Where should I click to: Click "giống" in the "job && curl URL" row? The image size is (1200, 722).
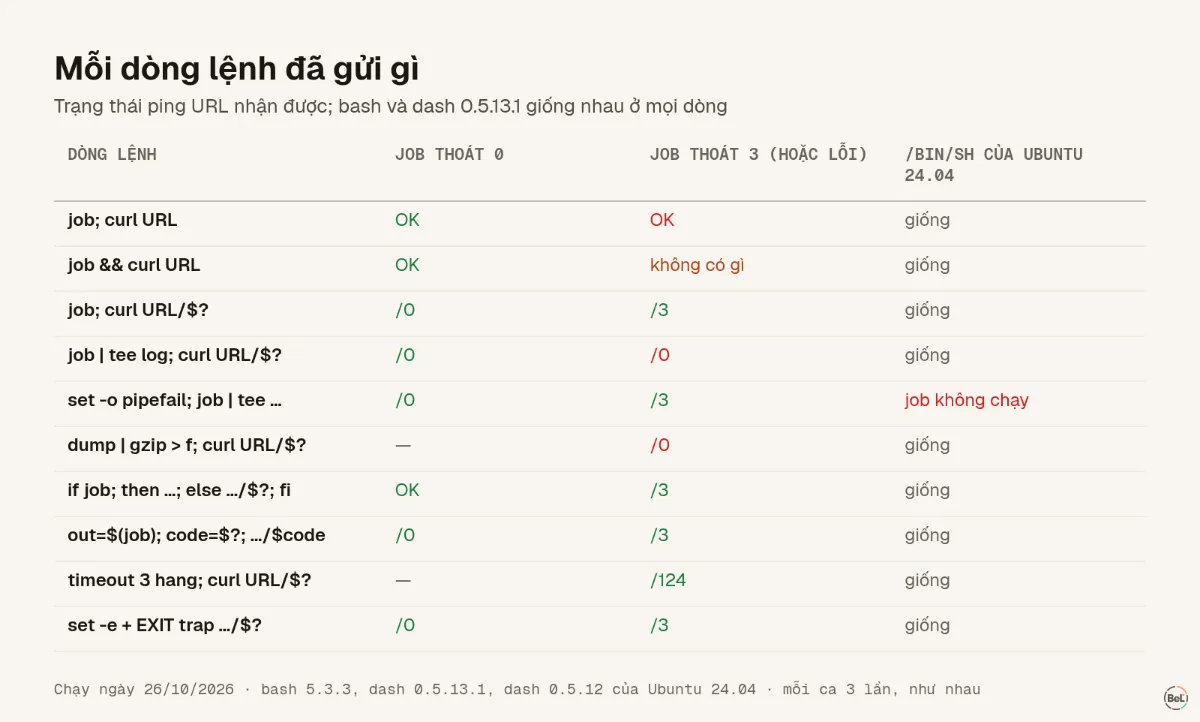927,265
